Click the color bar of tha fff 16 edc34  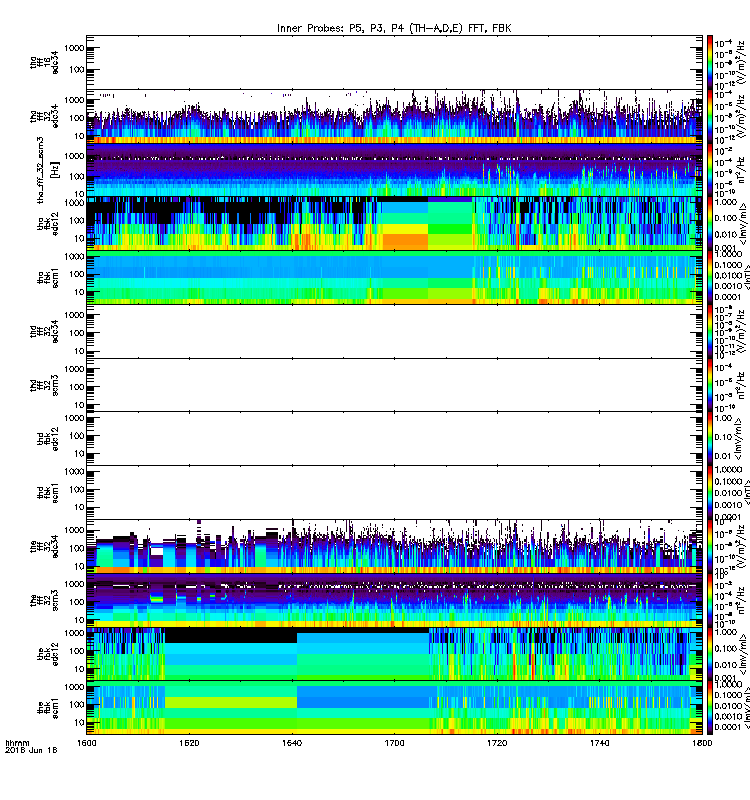[710, 62]
